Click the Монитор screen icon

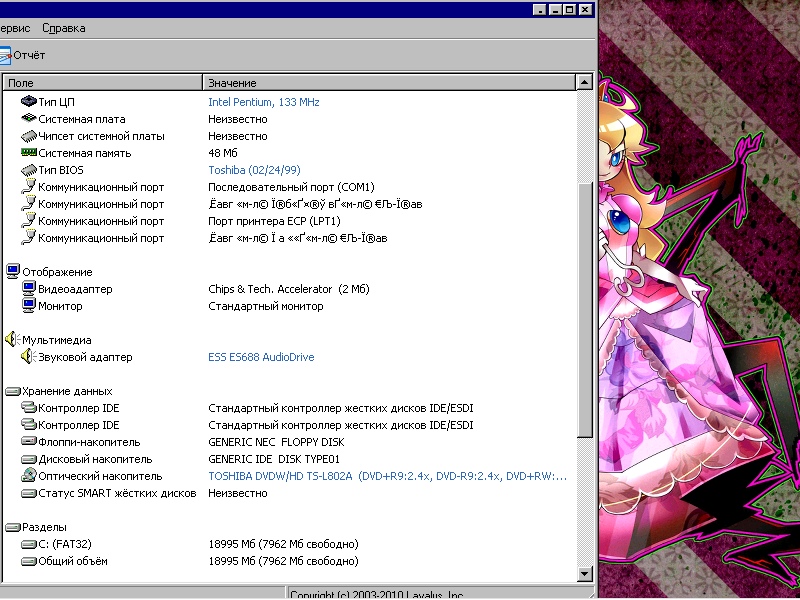[x=29, y=306]
